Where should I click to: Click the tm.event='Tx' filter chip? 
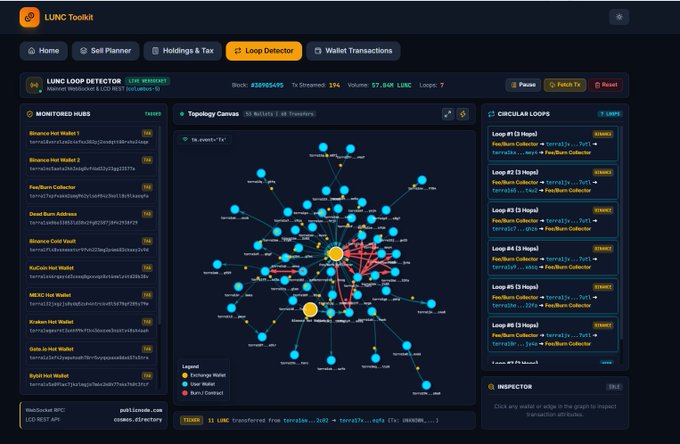(x=205, y=140)
